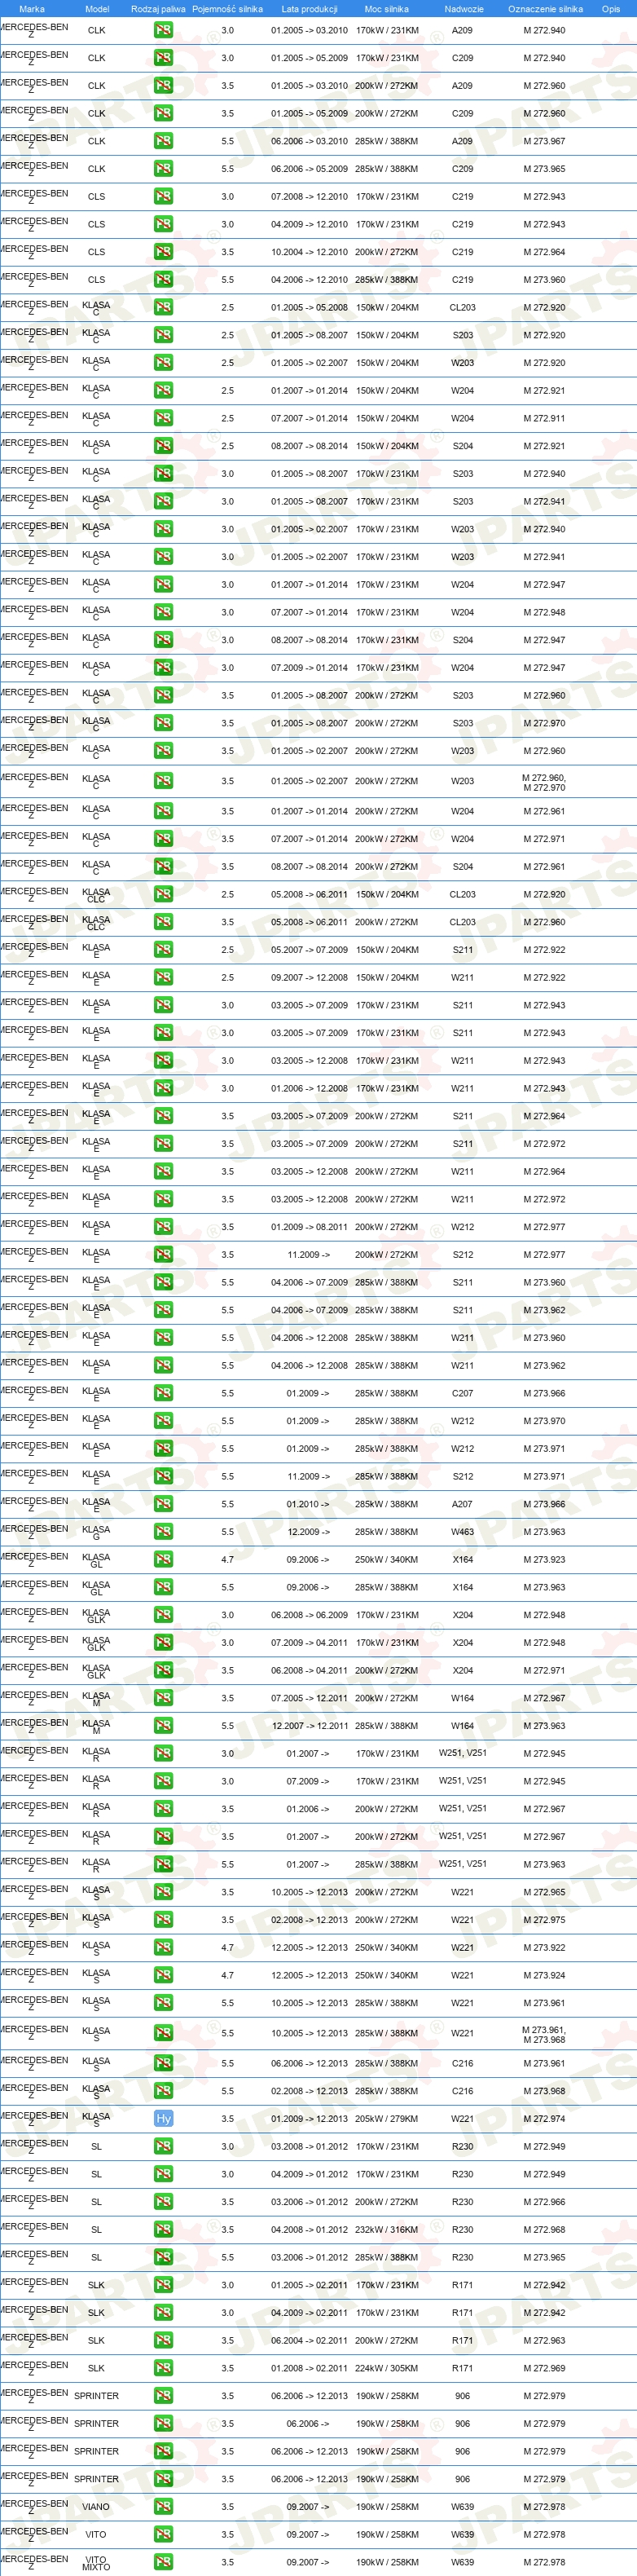This screenshot has width=637, height=2576.
Task: Click petrol fuel icon in the A207 row
Action: click(163, 1504)
